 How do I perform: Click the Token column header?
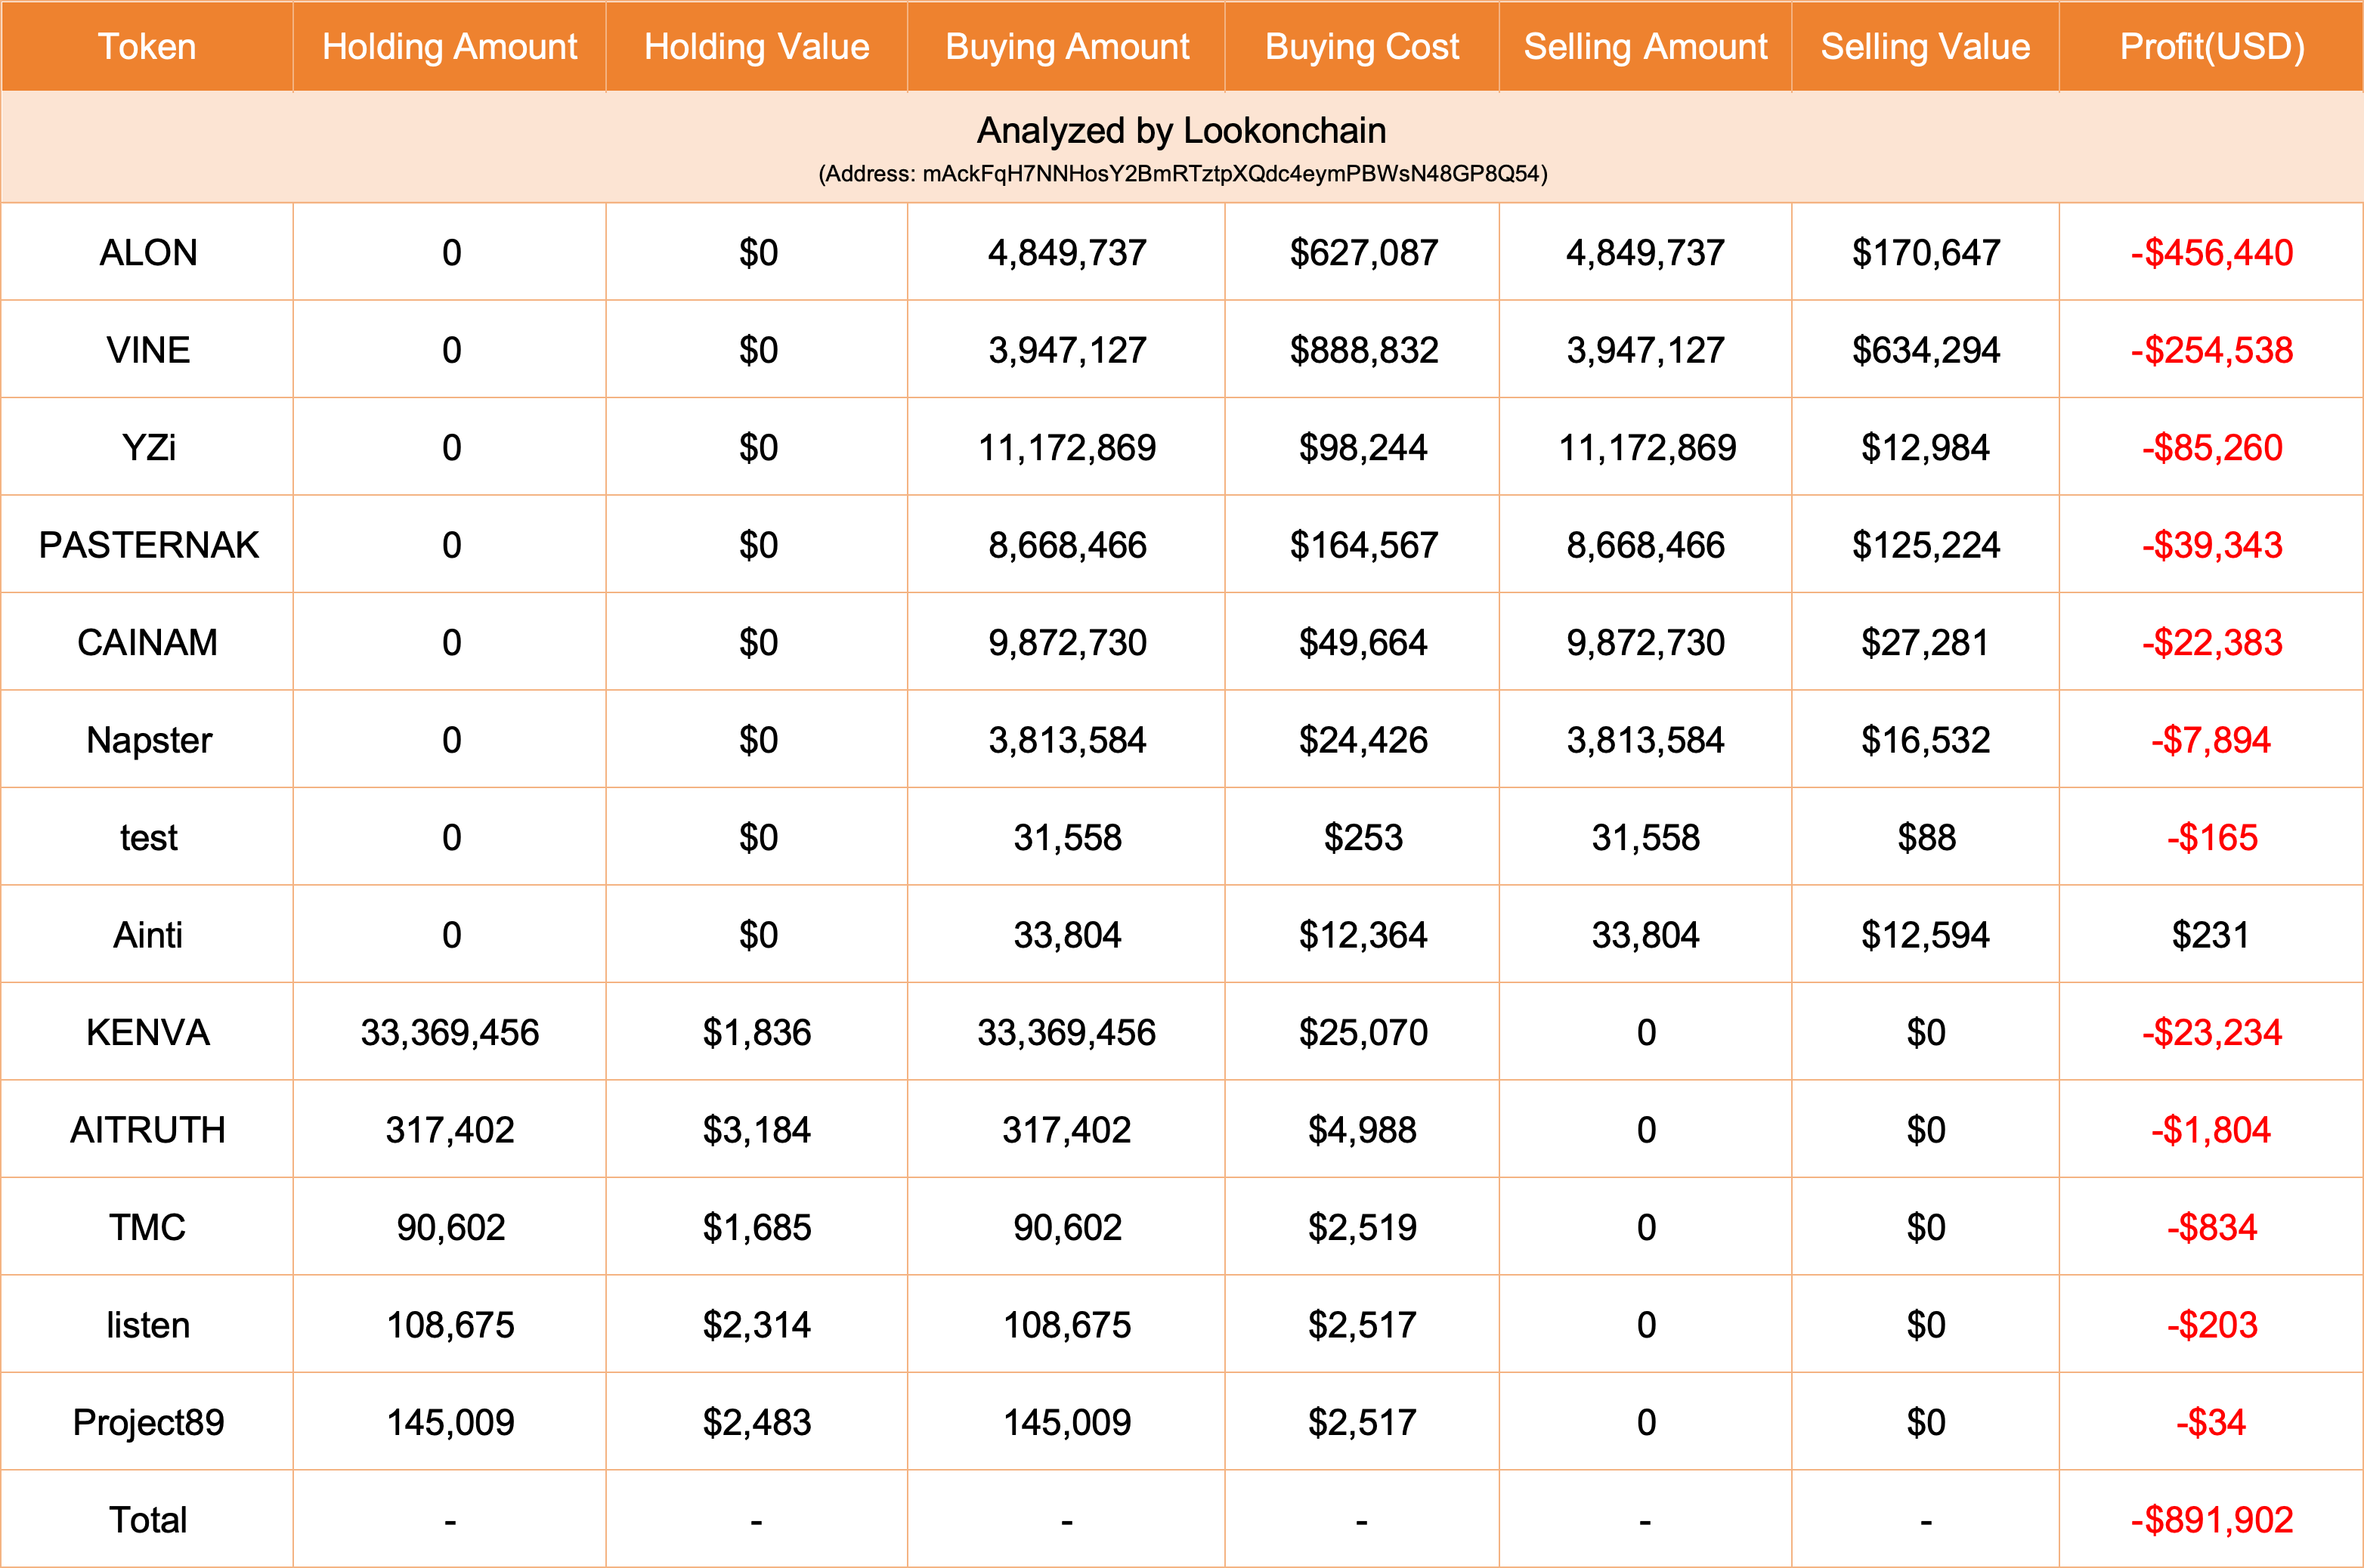(x=147, y=47)
